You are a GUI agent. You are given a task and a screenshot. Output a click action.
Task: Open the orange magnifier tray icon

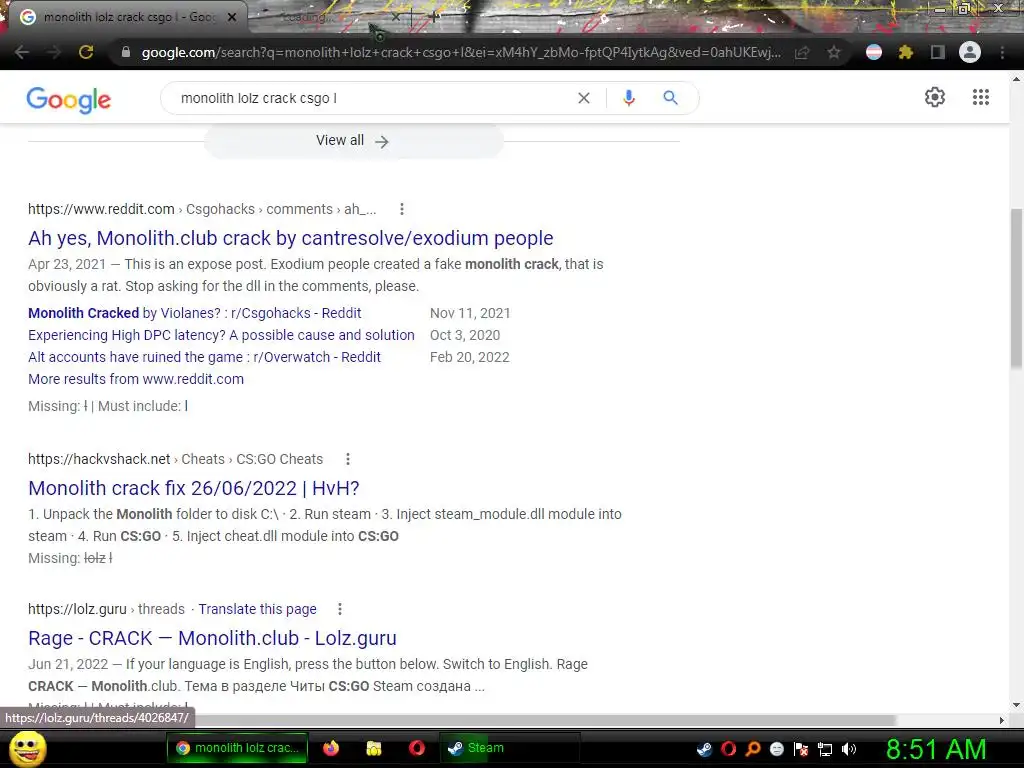[753, 749]
